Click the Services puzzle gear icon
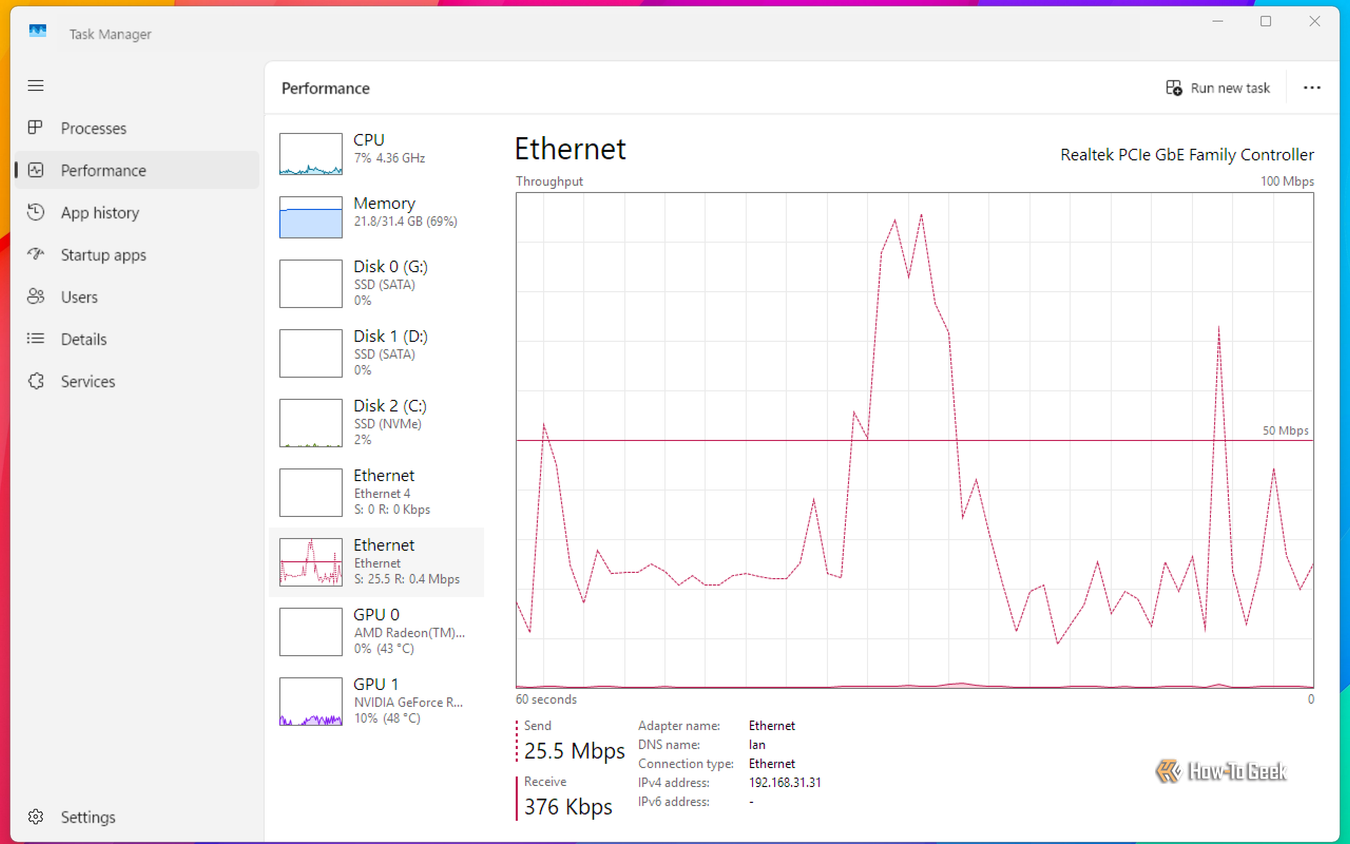The image size is (1350, 844). [x=36, y=381]
